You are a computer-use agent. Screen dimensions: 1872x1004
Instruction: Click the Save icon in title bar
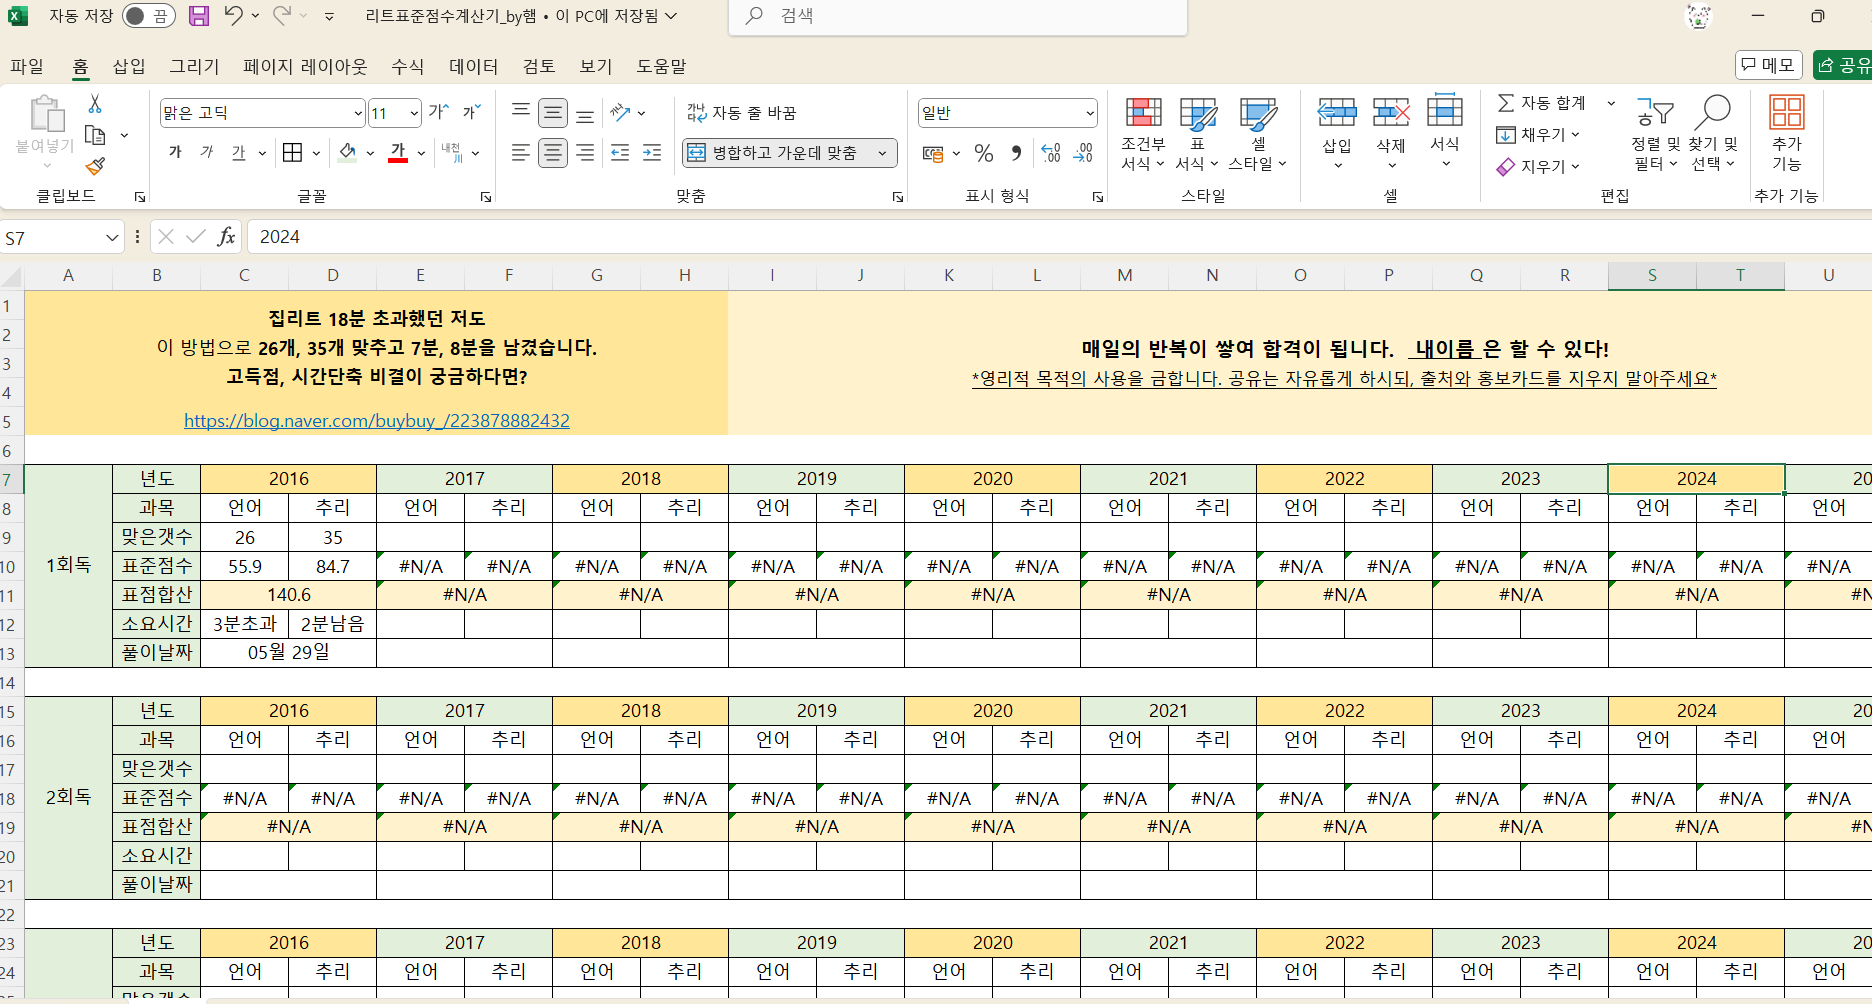point(199,16)
